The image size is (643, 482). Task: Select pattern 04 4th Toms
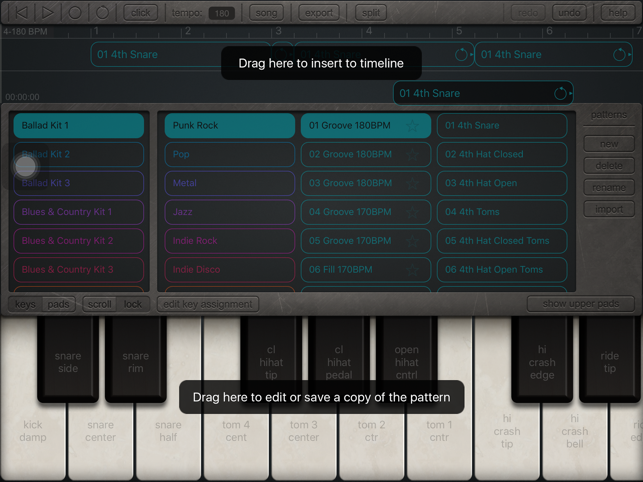coord(502,212)
